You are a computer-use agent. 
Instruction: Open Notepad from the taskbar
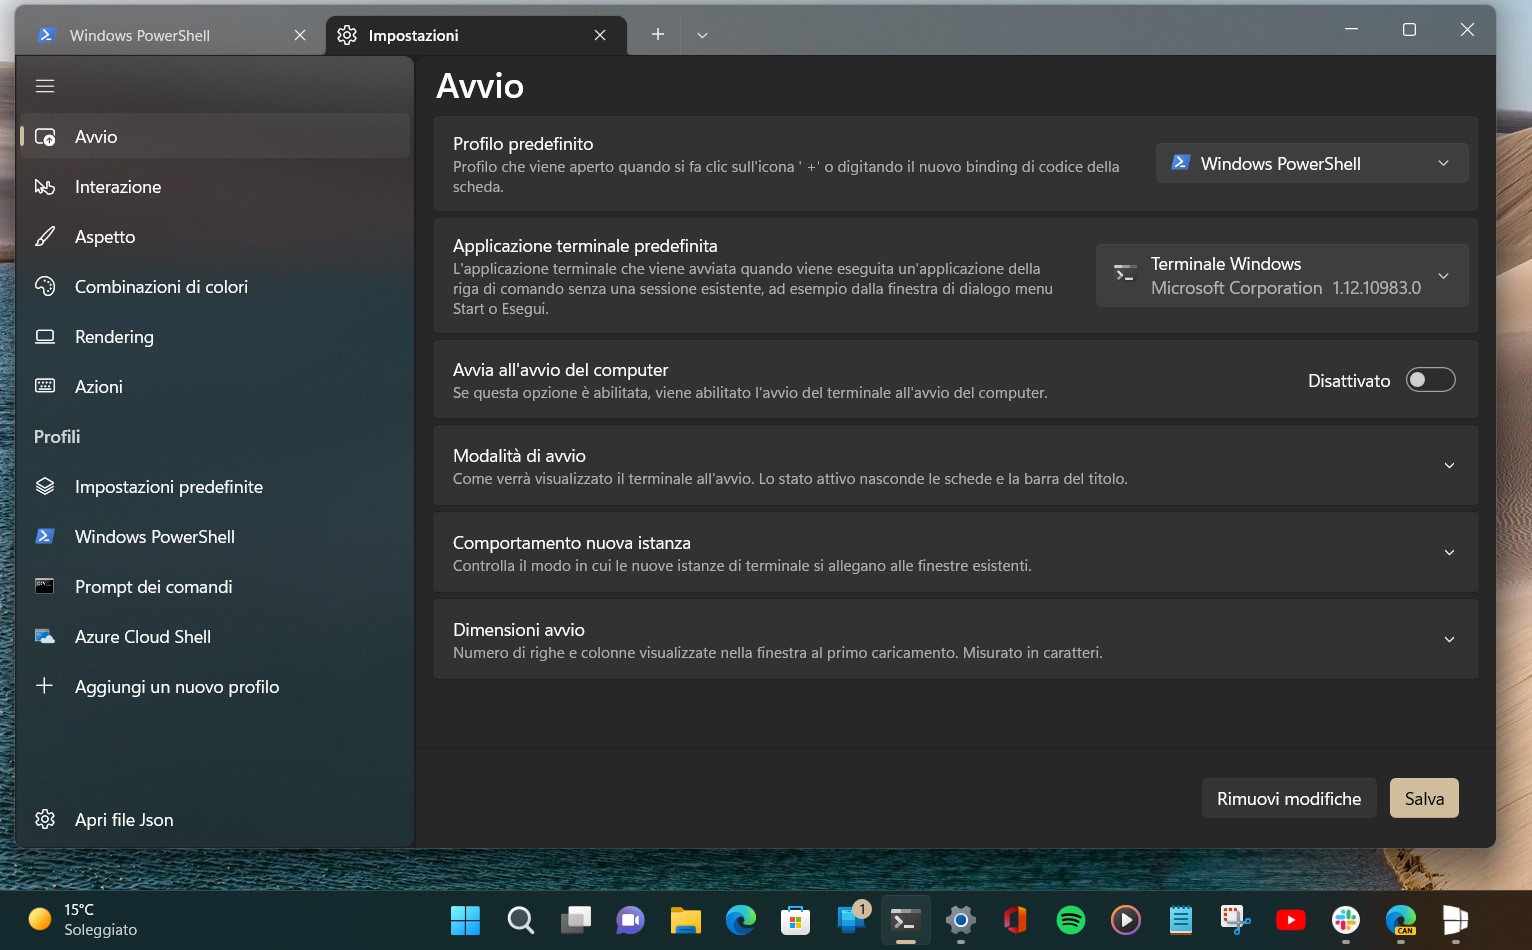pos(1180,920)
